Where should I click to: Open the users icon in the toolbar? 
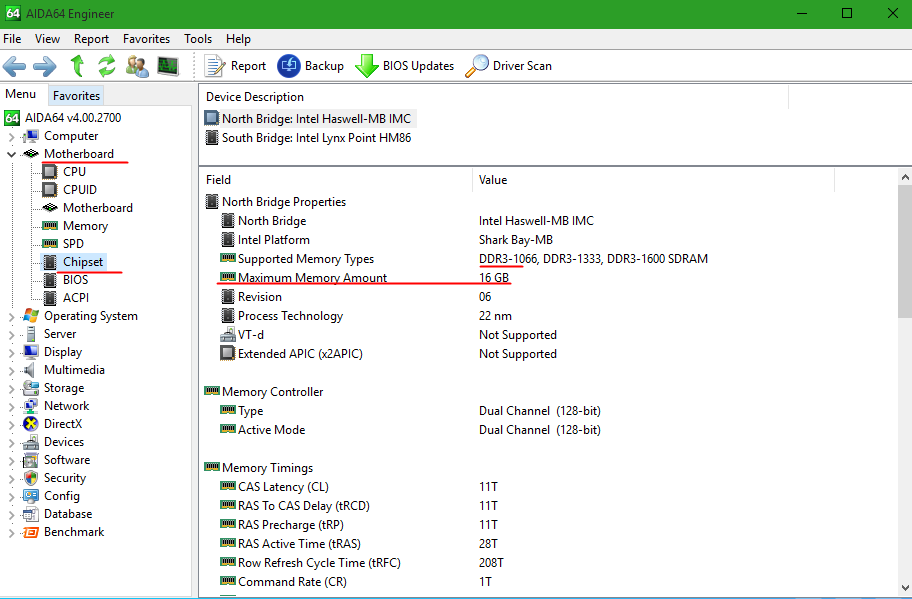point(137,66)
